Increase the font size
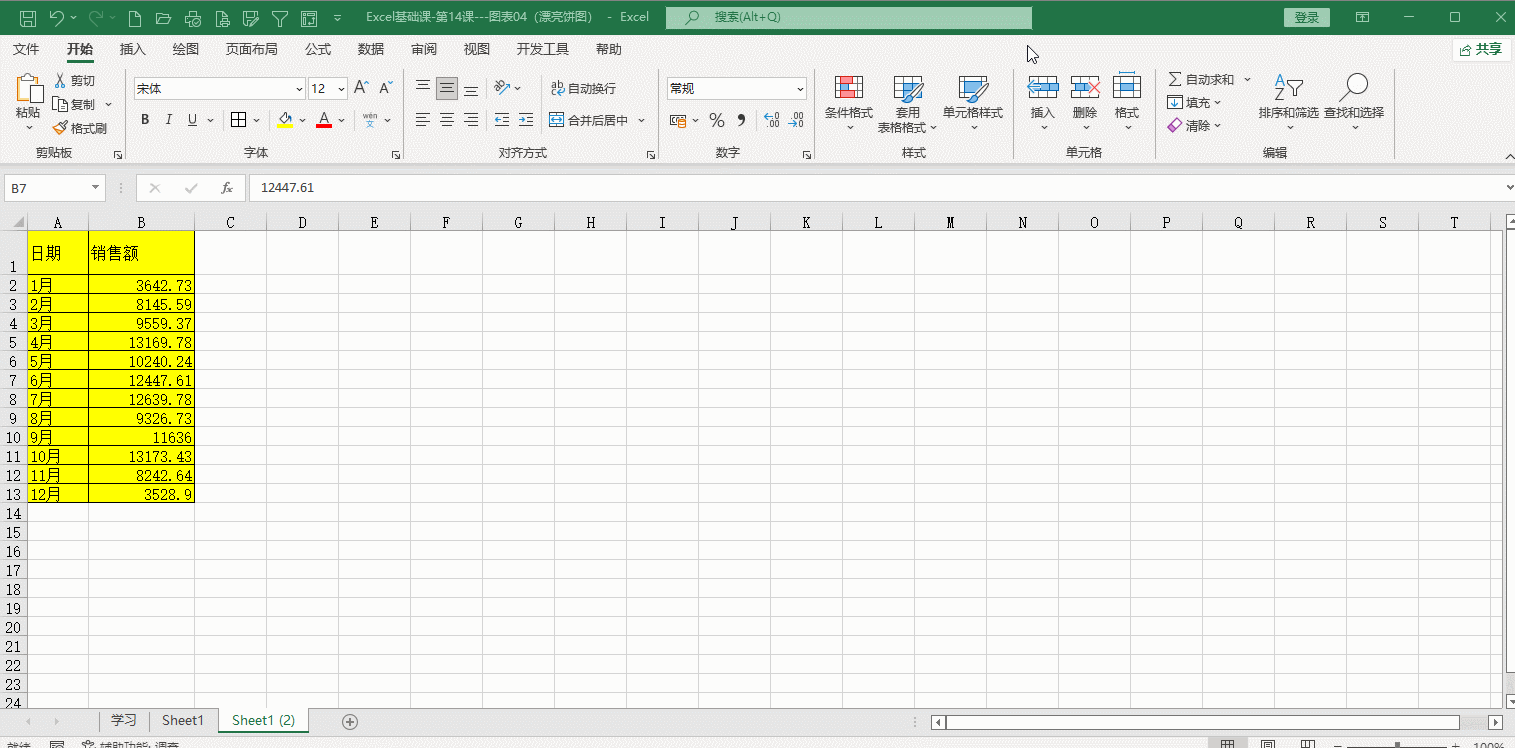This screenshot has height=748, width=1515. coord(361,89)
